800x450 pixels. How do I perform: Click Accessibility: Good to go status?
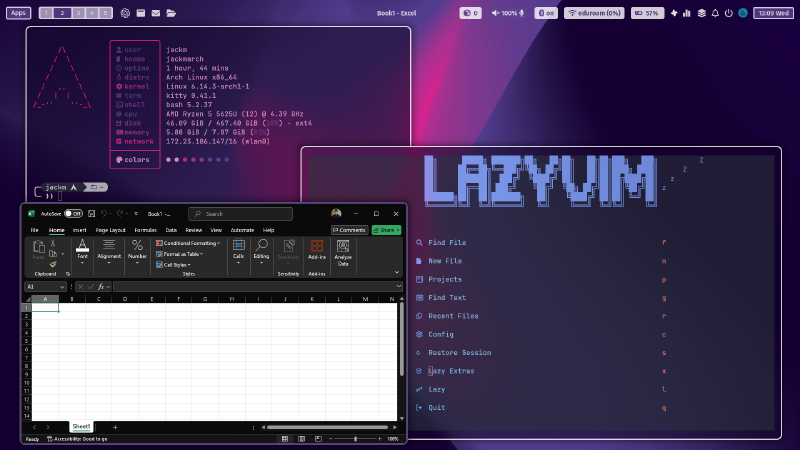click(78, 439)
